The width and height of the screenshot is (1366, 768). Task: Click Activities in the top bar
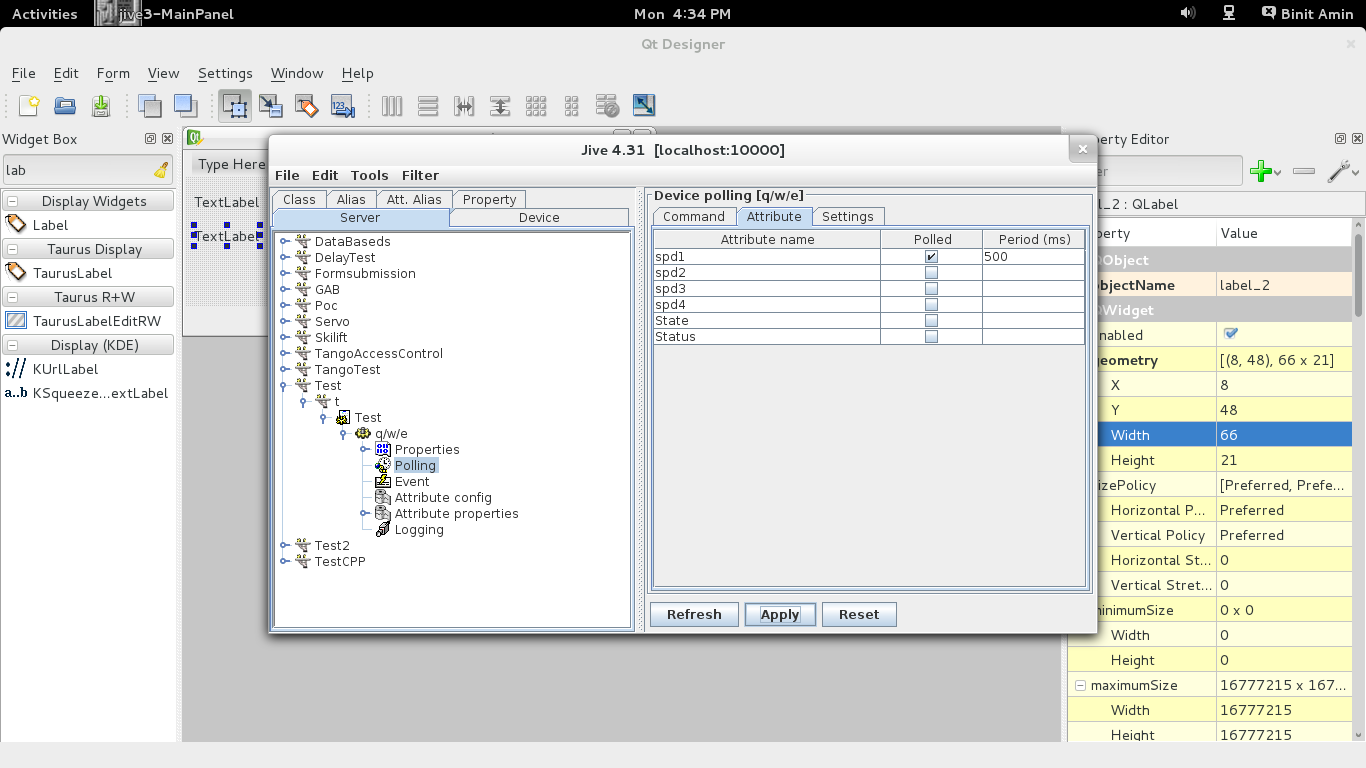44,14
